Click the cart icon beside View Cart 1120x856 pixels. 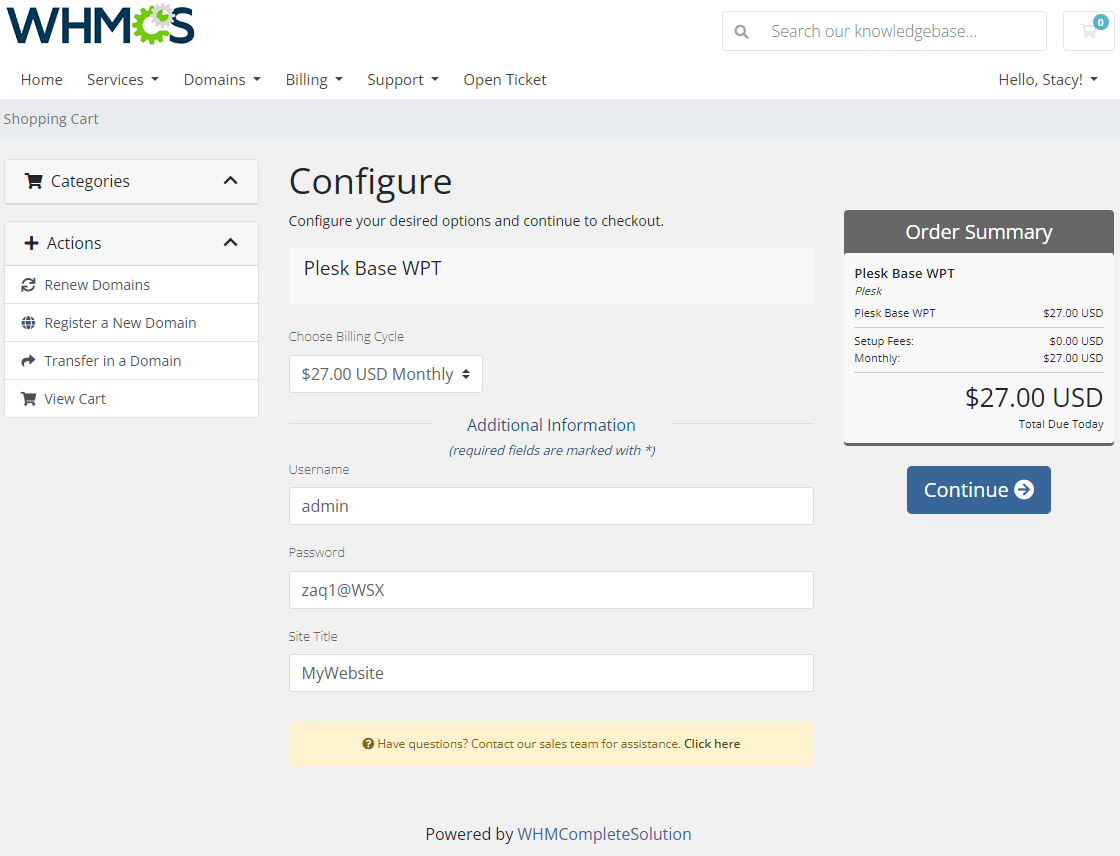(28, 398)
